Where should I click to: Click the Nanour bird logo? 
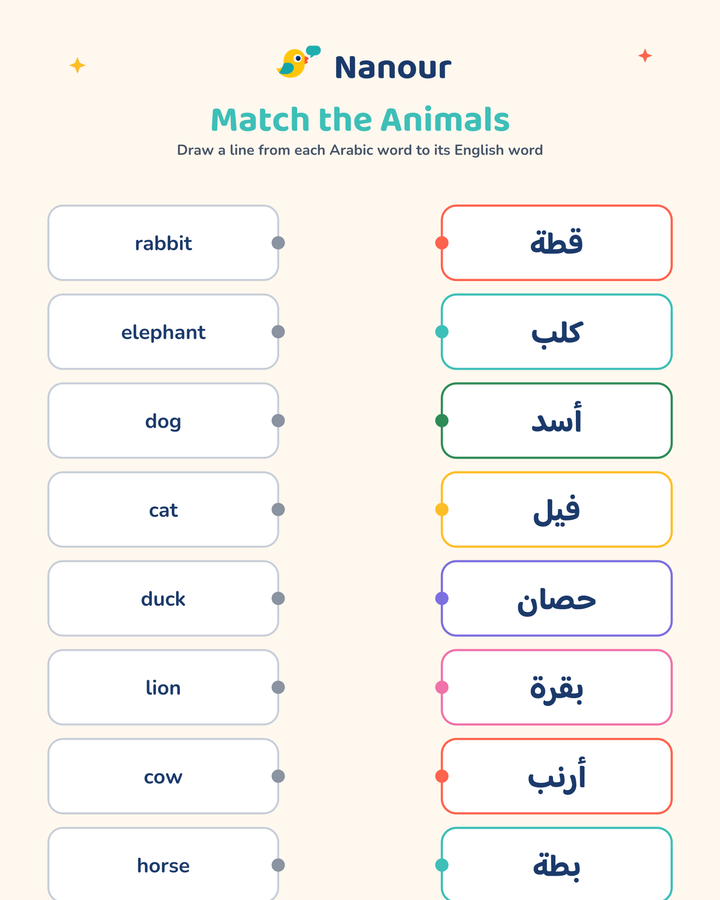pos(298,62)
